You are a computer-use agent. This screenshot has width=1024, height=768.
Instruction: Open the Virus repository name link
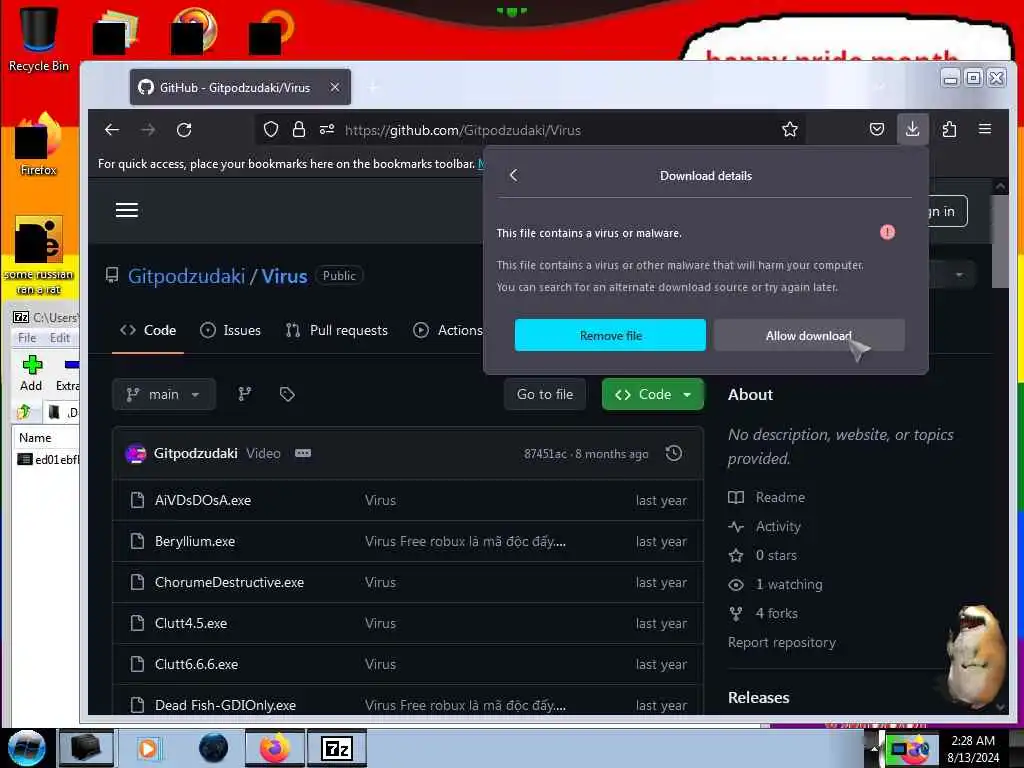point(284,276)
